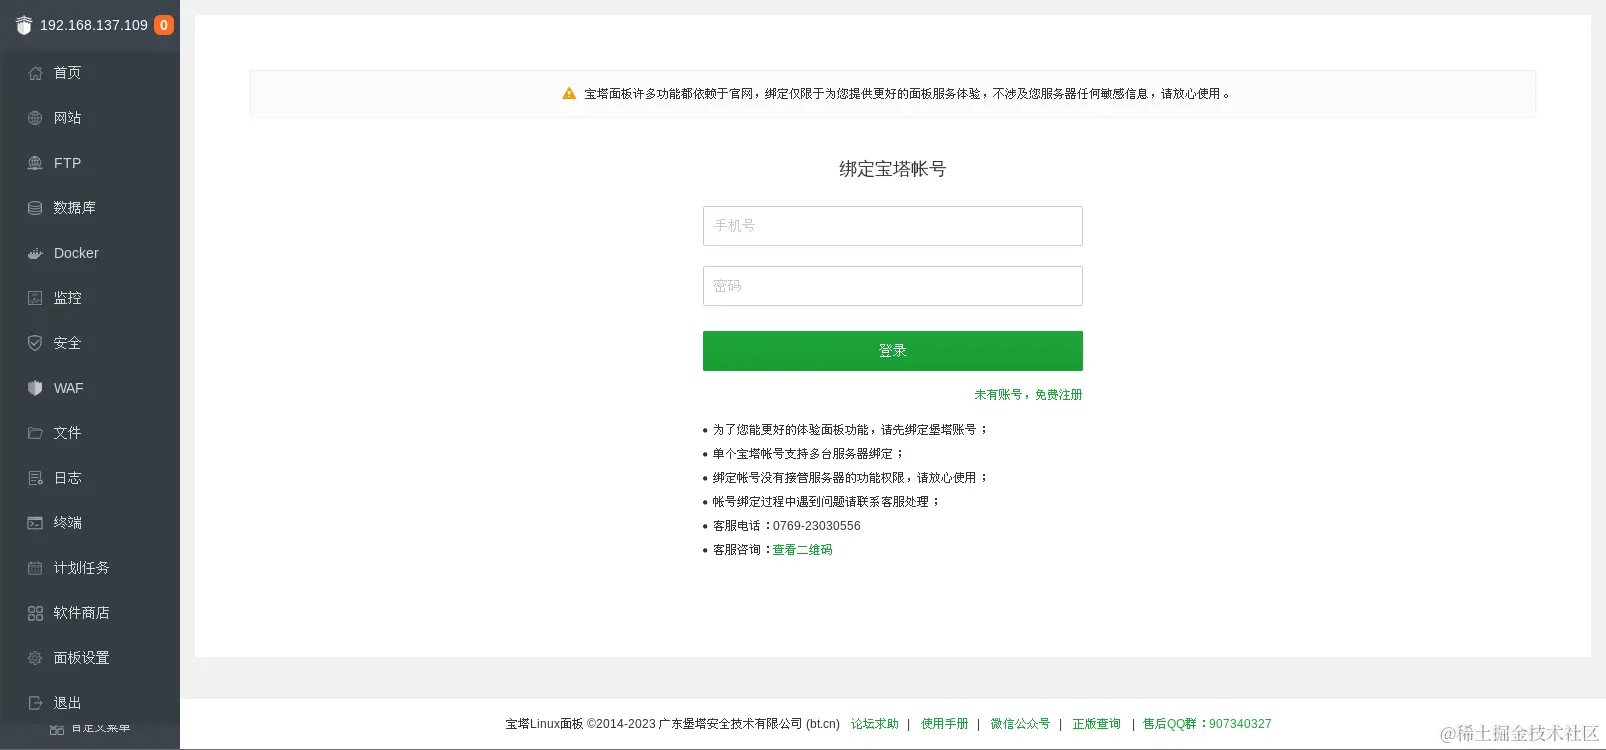Click the 单个宝塔帐号支持多台服务器绑定 bullet
The image size is (1606, 750).
click(808, 454)
